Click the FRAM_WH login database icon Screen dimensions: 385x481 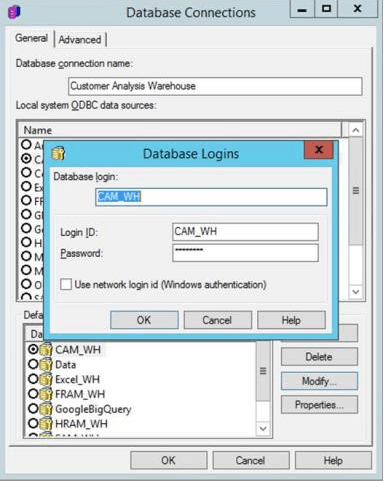[46, 394]
